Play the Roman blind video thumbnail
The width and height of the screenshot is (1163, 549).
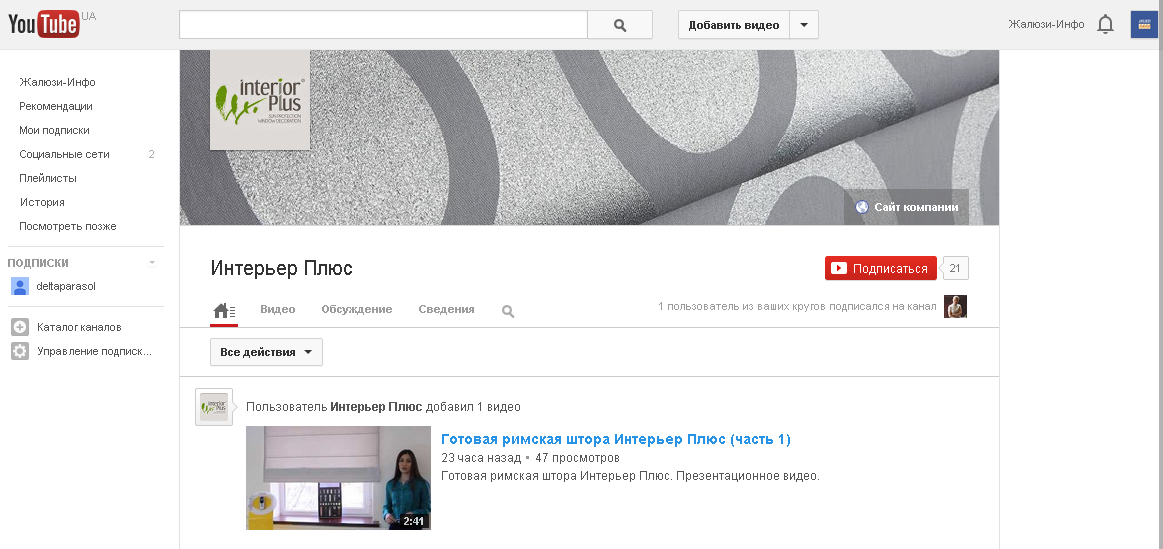click(338, 477)
